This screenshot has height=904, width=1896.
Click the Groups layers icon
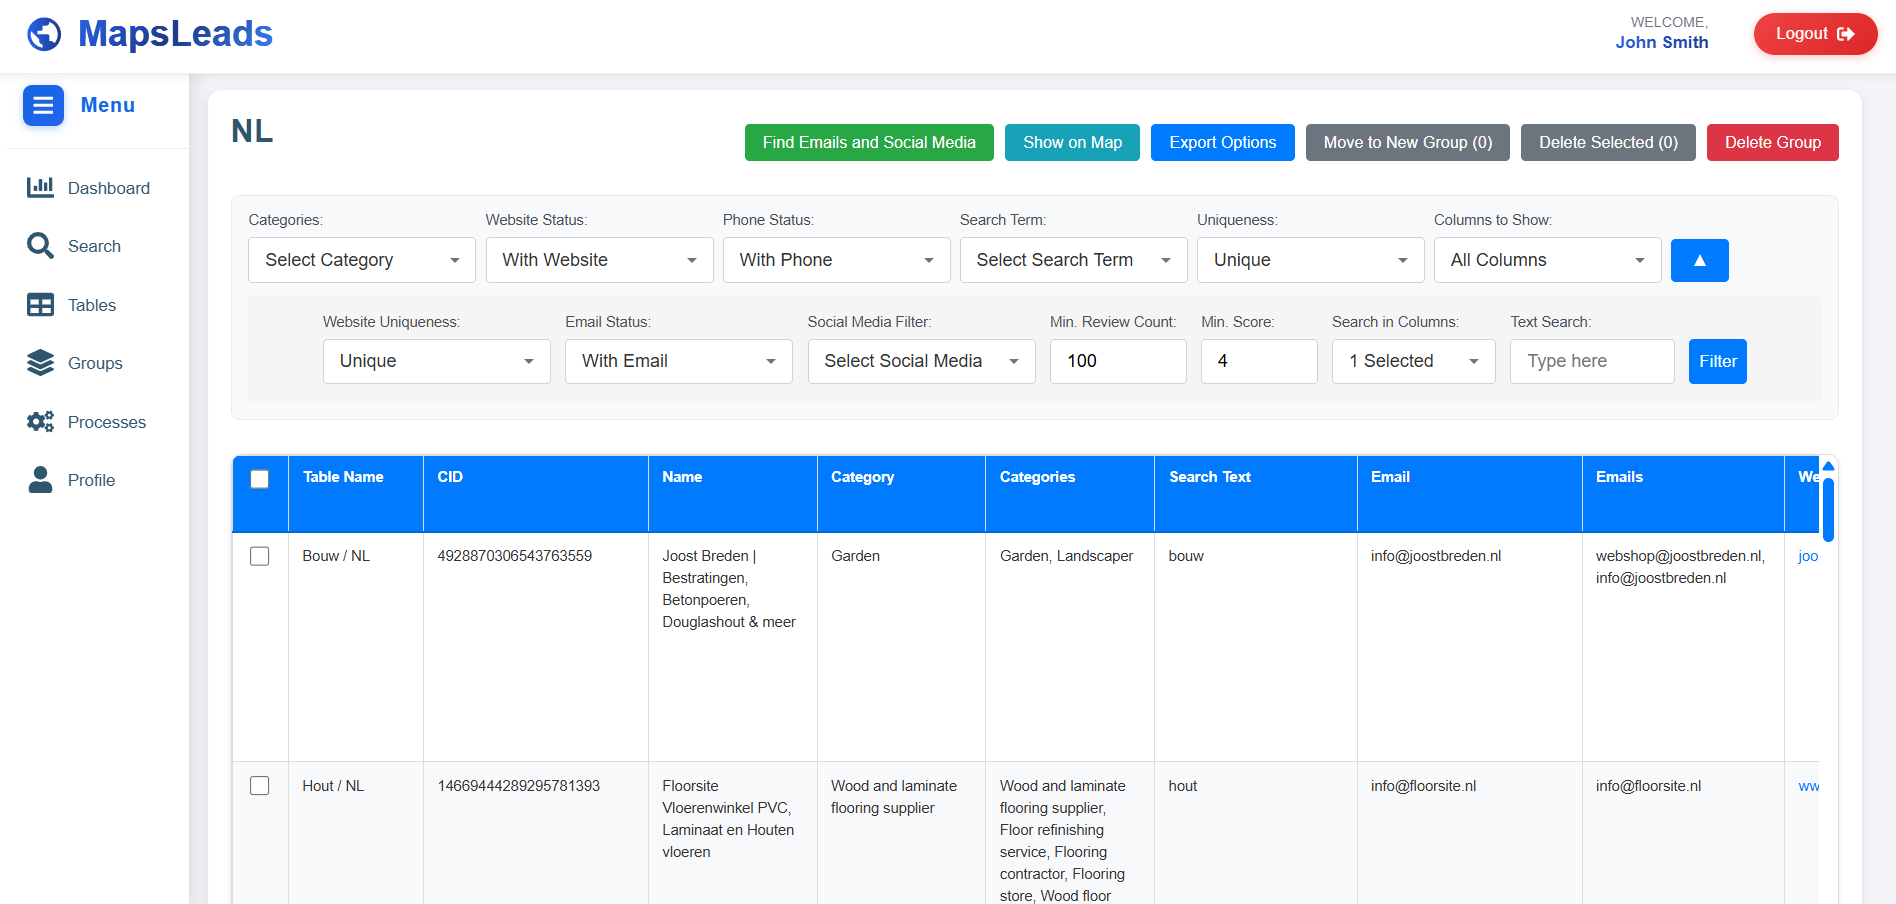point(40,363)
